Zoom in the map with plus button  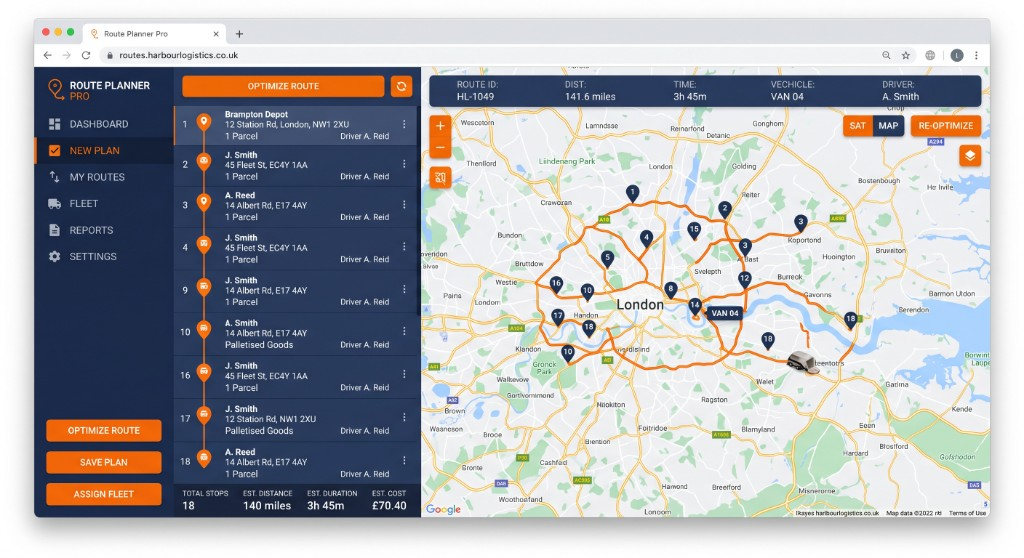pos(440,126)
